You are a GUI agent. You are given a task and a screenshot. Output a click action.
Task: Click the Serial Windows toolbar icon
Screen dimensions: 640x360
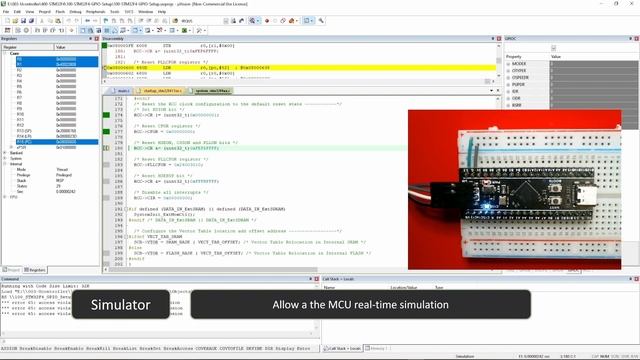pyautogui.click(x=147, y=30)
